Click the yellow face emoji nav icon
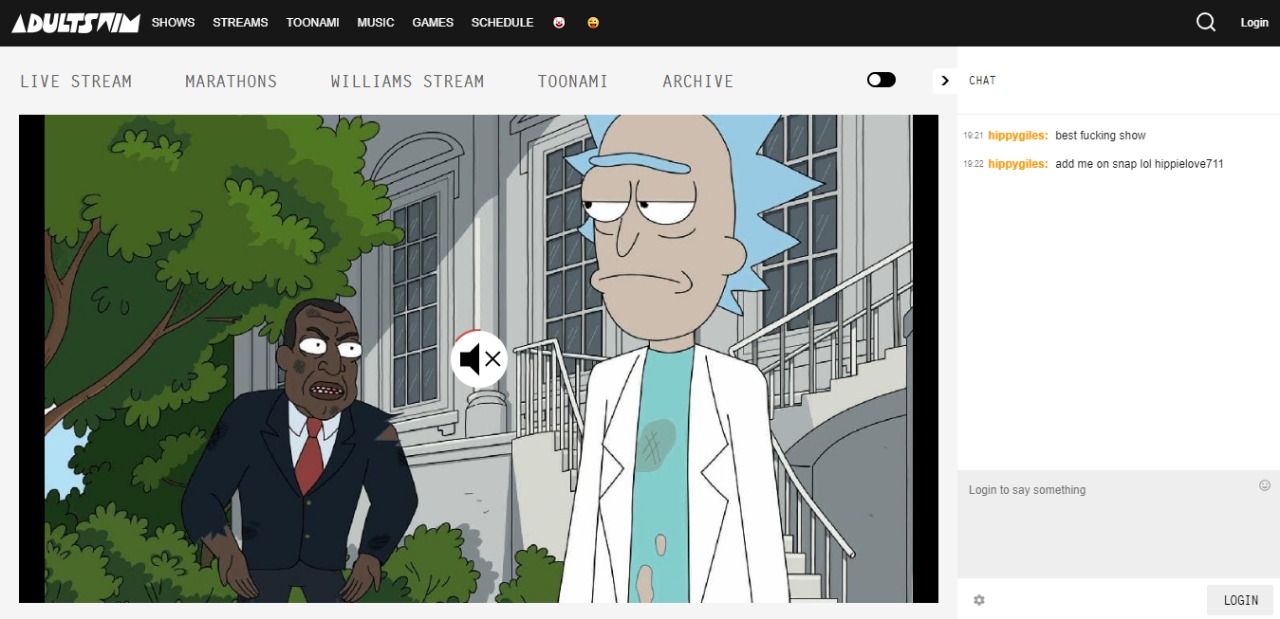This screenshot has height=619, width=1280. pos(593,22)
